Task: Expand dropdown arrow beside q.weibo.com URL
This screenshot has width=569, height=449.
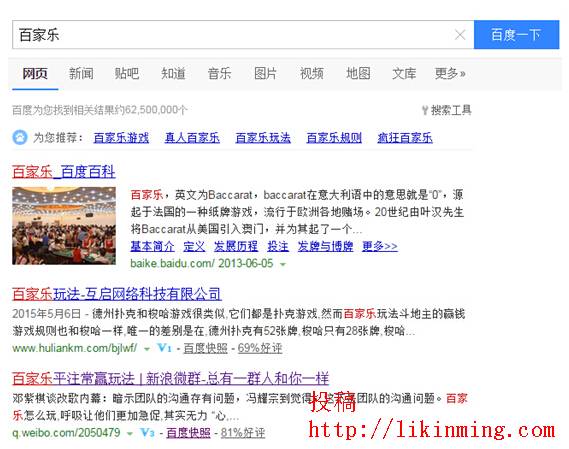Action: [x=130, y=433]
